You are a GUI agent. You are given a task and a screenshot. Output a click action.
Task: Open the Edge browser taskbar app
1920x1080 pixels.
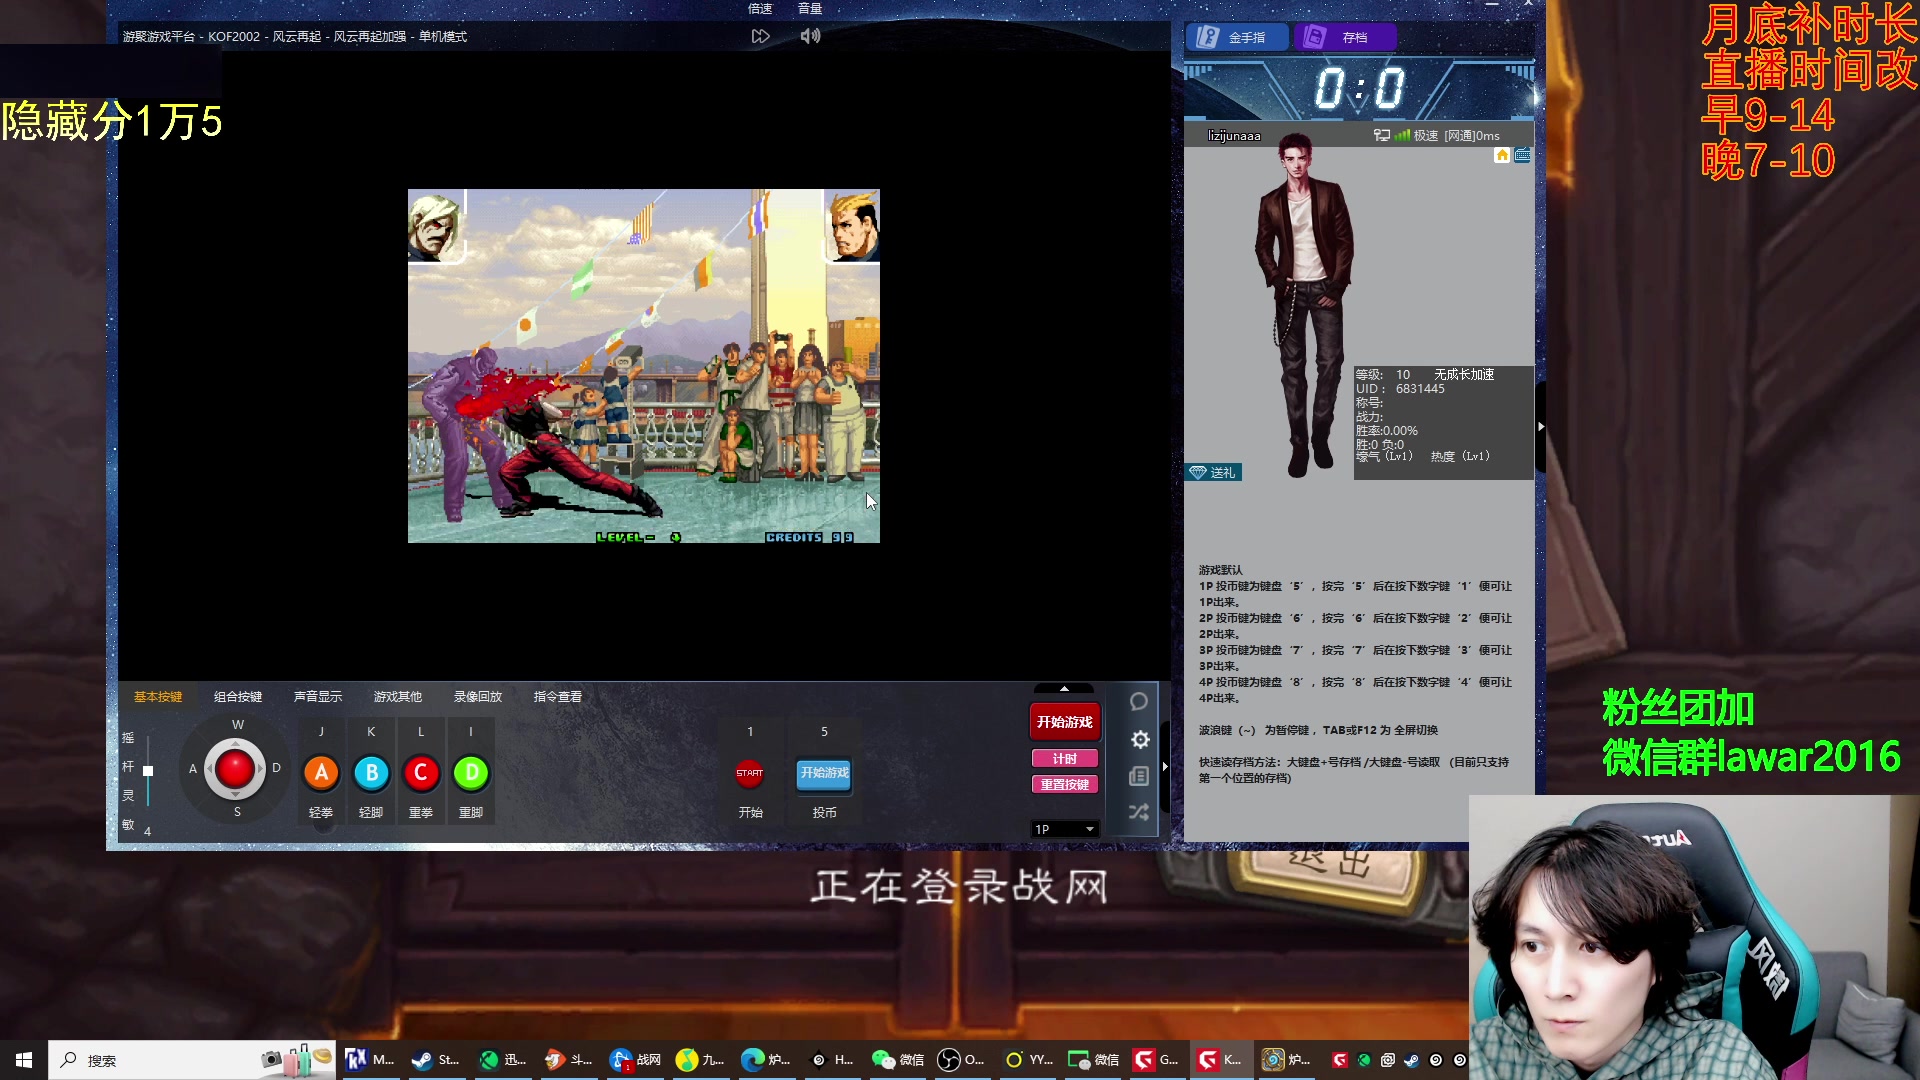765,1060
